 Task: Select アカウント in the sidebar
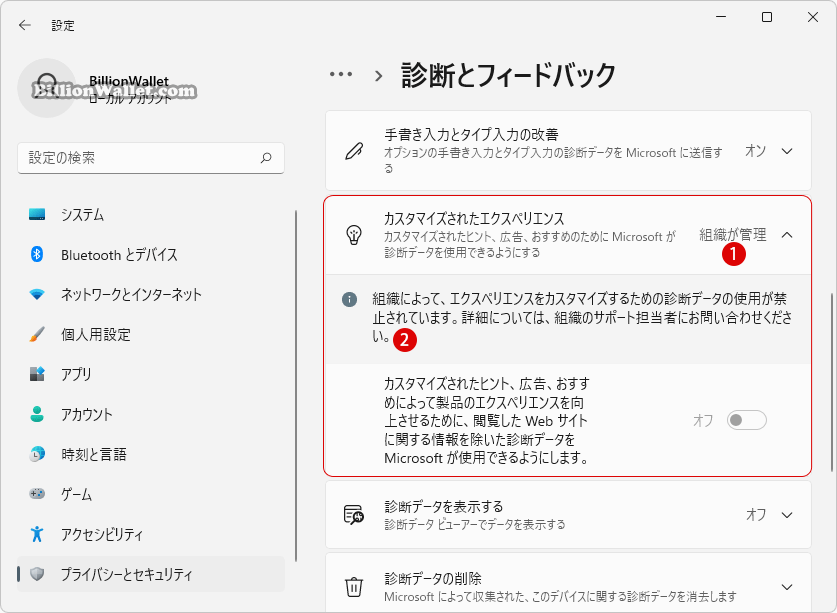click(x=151, y=414)
